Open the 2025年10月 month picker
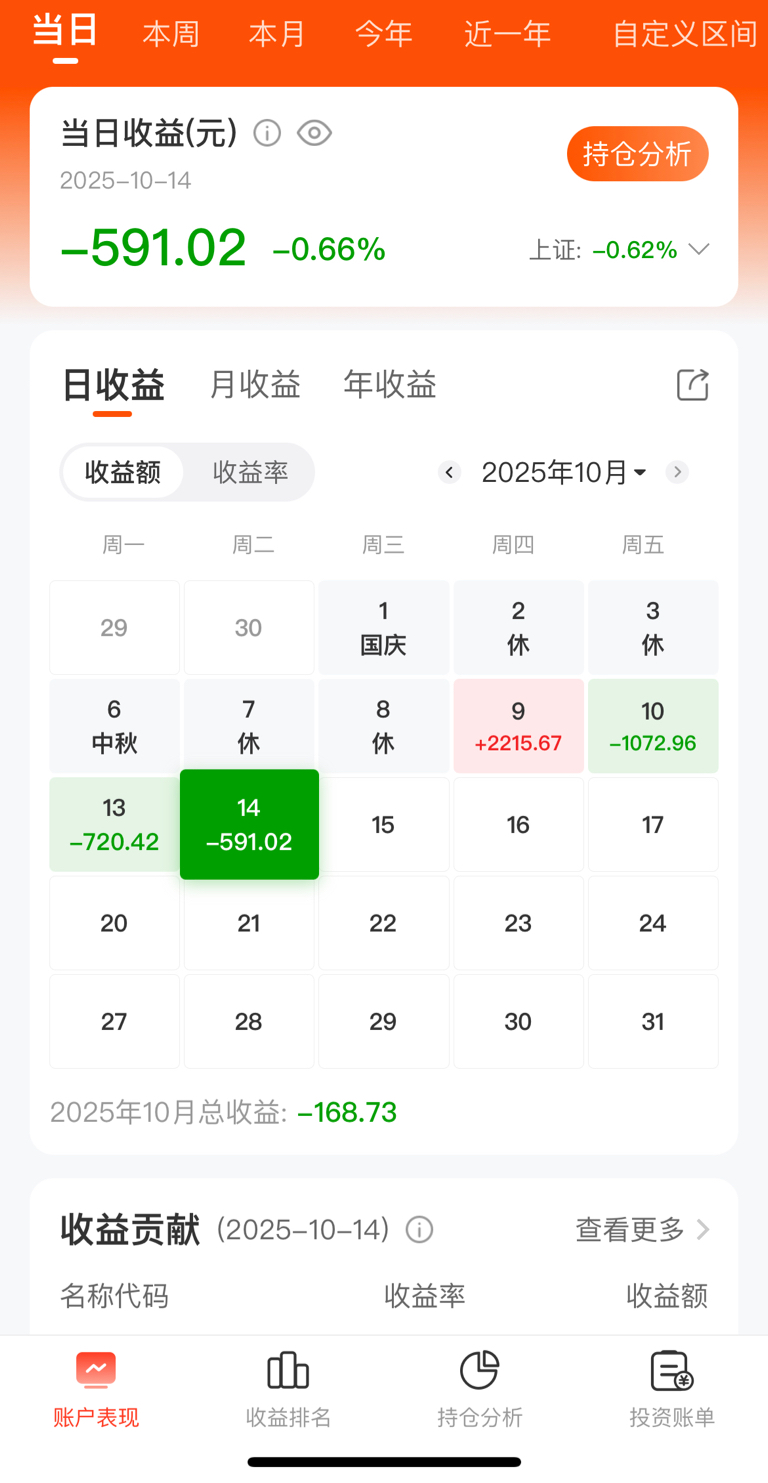 point(563,472)
